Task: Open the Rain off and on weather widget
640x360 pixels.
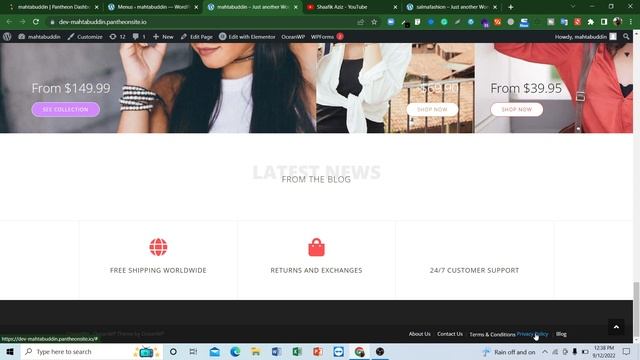Action: coord(509,352)
